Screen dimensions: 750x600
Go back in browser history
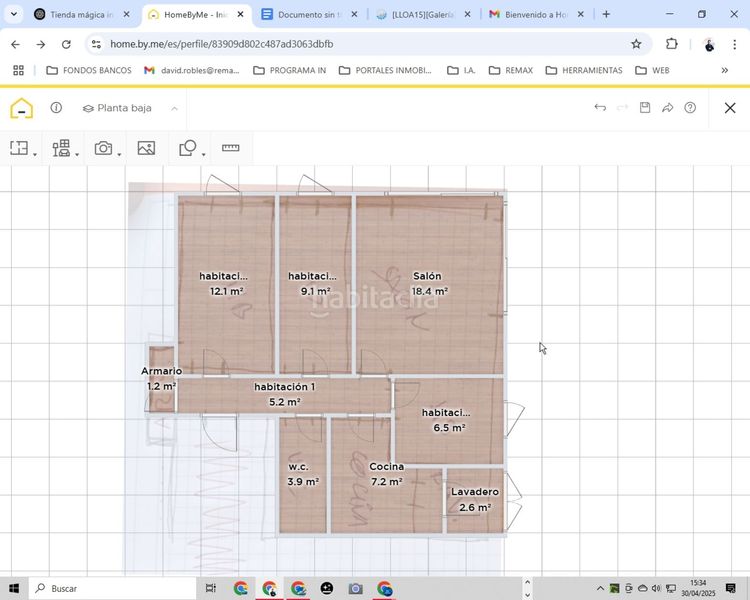click(15, 44)
